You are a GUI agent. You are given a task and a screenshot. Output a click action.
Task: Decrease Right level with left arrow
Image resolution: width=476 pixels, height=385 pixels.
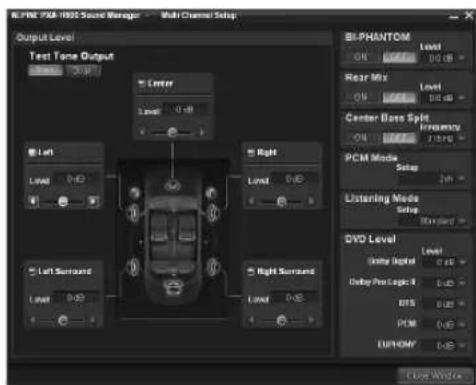click(252, 201)
